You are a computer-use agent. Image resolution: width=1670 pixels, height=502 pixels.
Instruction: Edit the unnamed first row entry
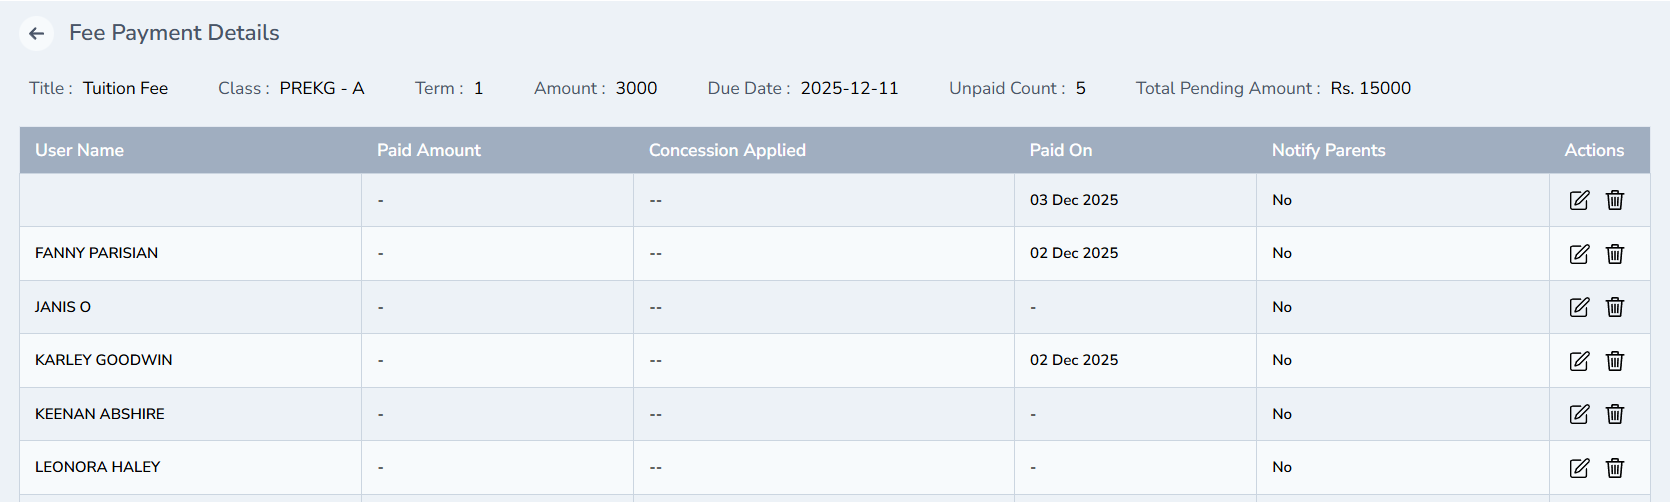pyautogui.click(x=1579, y=200)
